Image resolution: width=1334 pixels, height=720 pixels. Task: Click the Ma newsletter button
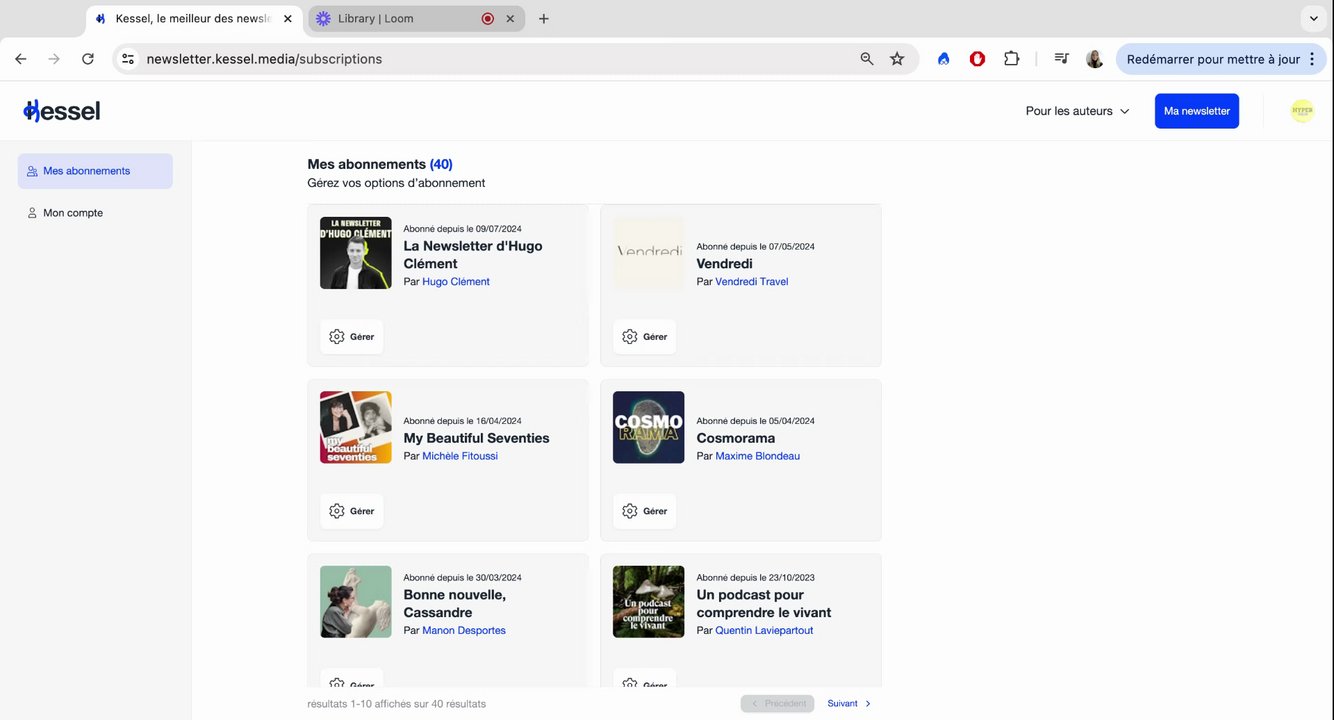[1196, 111]
